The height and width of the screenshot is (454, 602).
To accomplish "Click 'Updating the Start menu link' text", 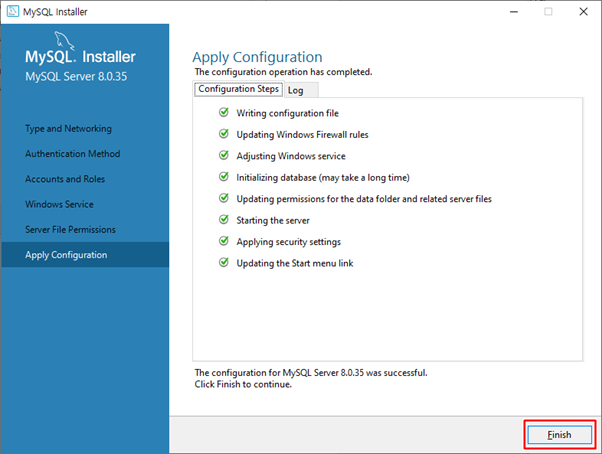I will pos(295,263).
